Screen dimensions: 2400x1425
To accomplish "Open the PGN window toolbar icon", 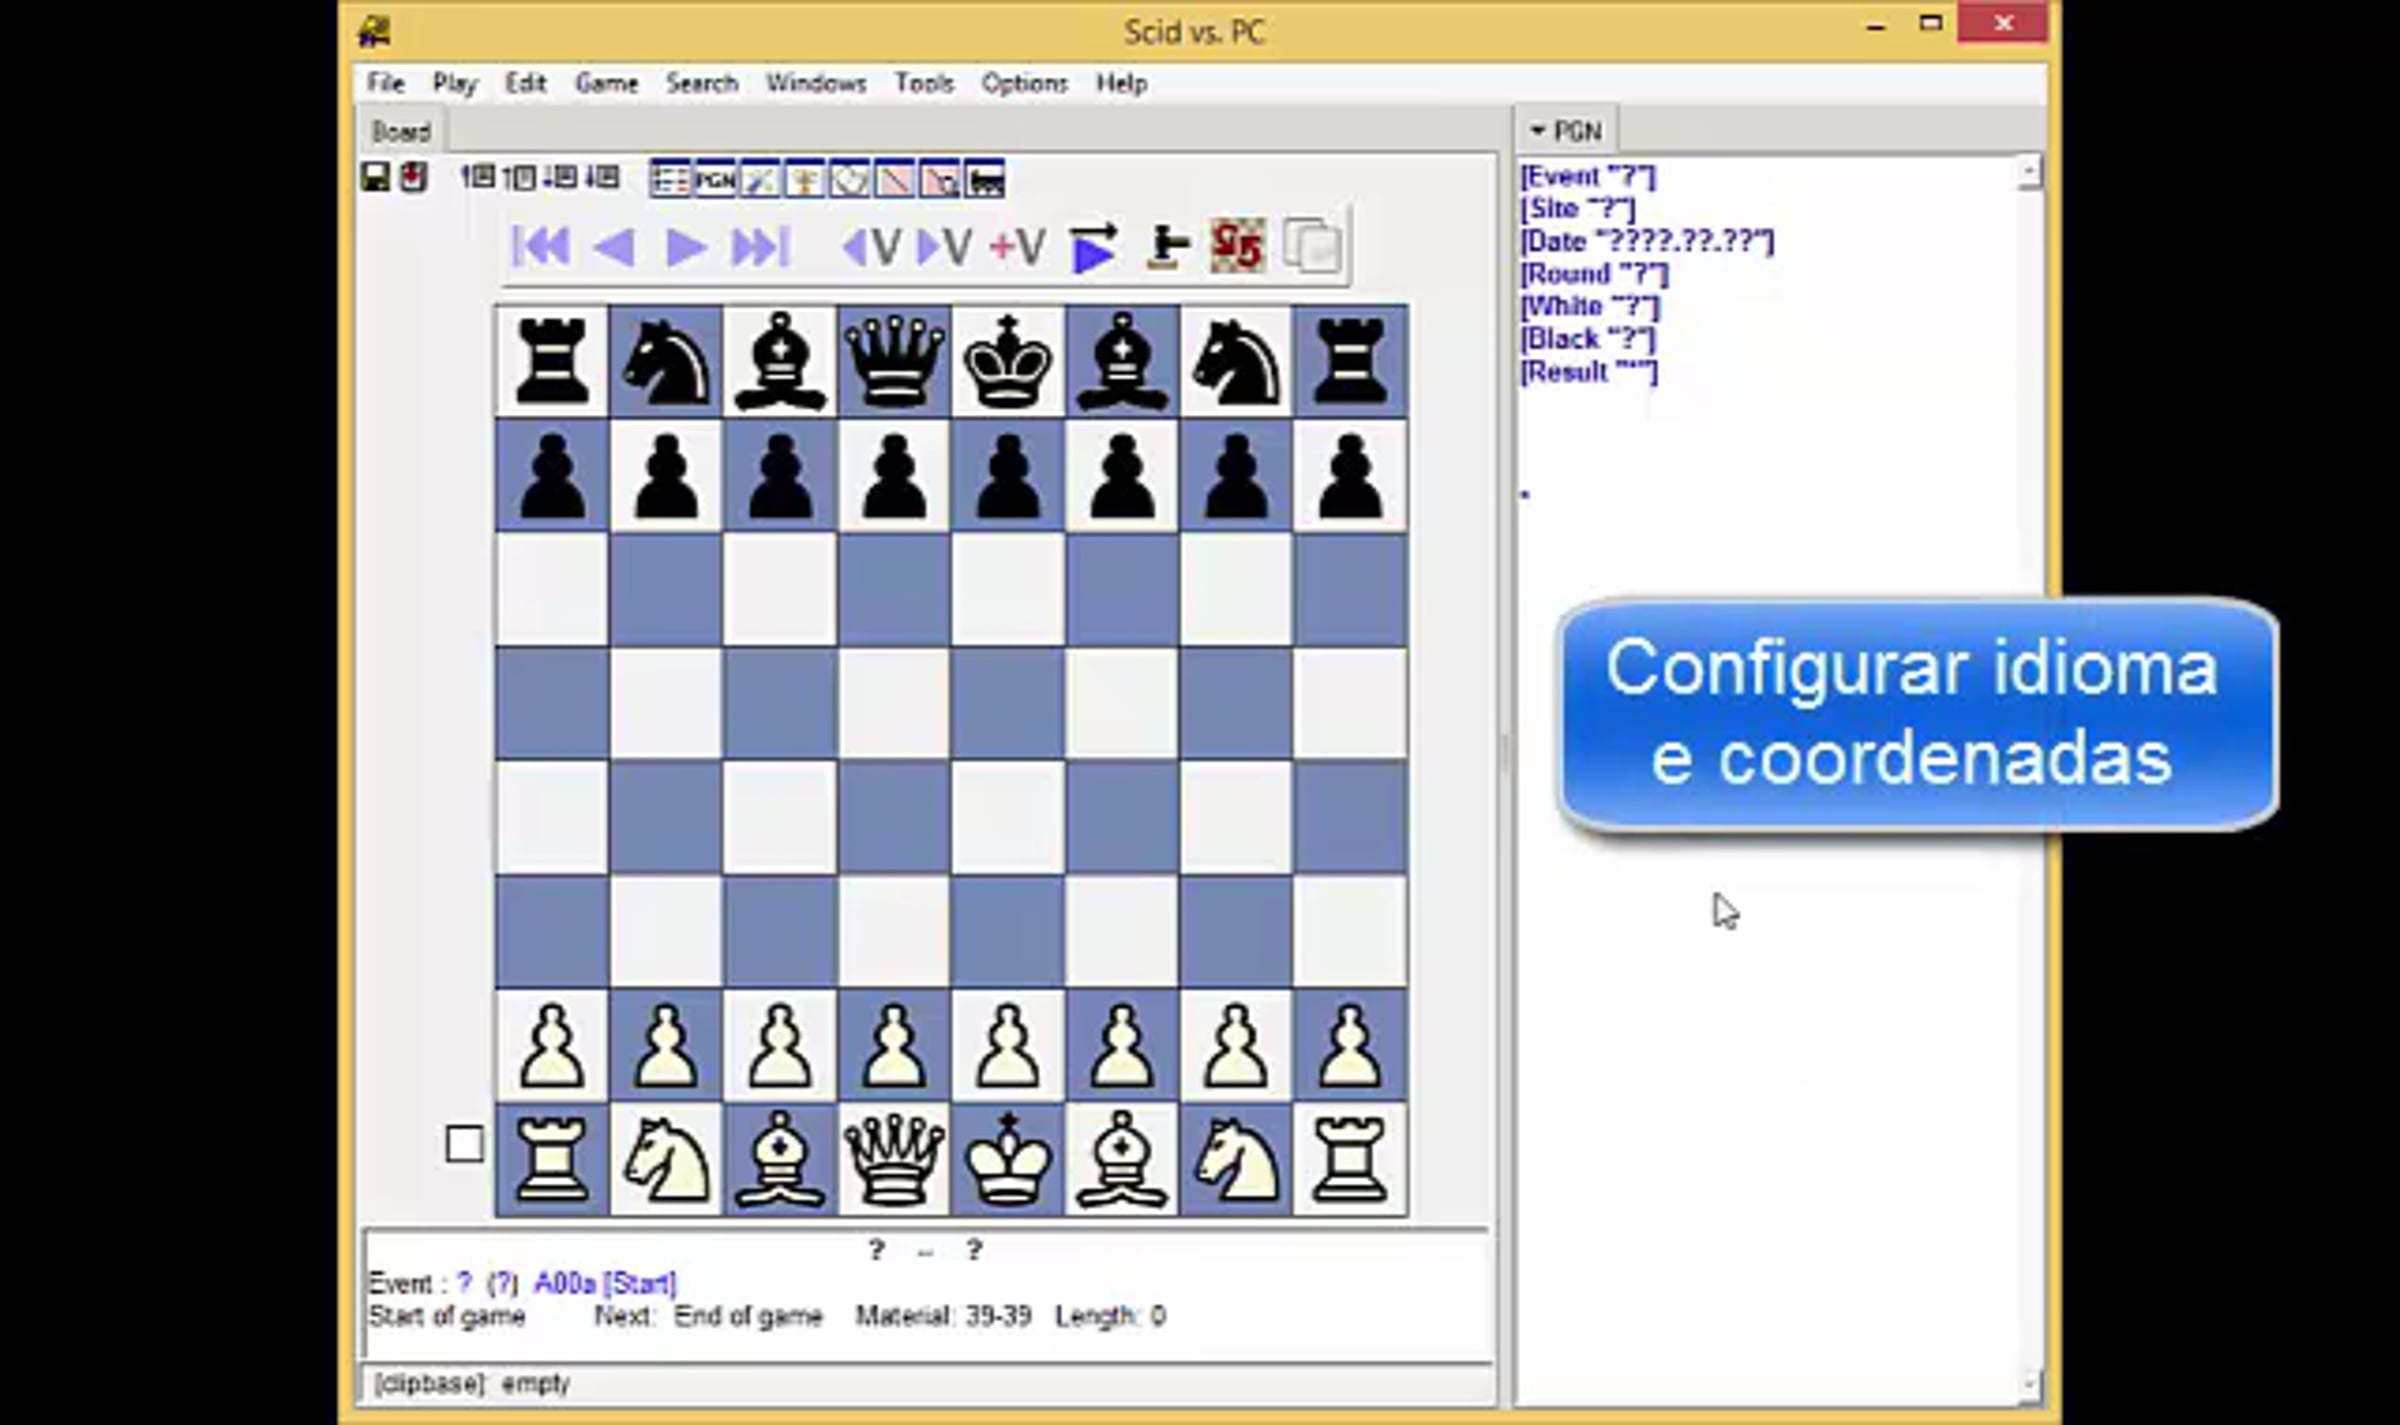I will pos(716,180).
